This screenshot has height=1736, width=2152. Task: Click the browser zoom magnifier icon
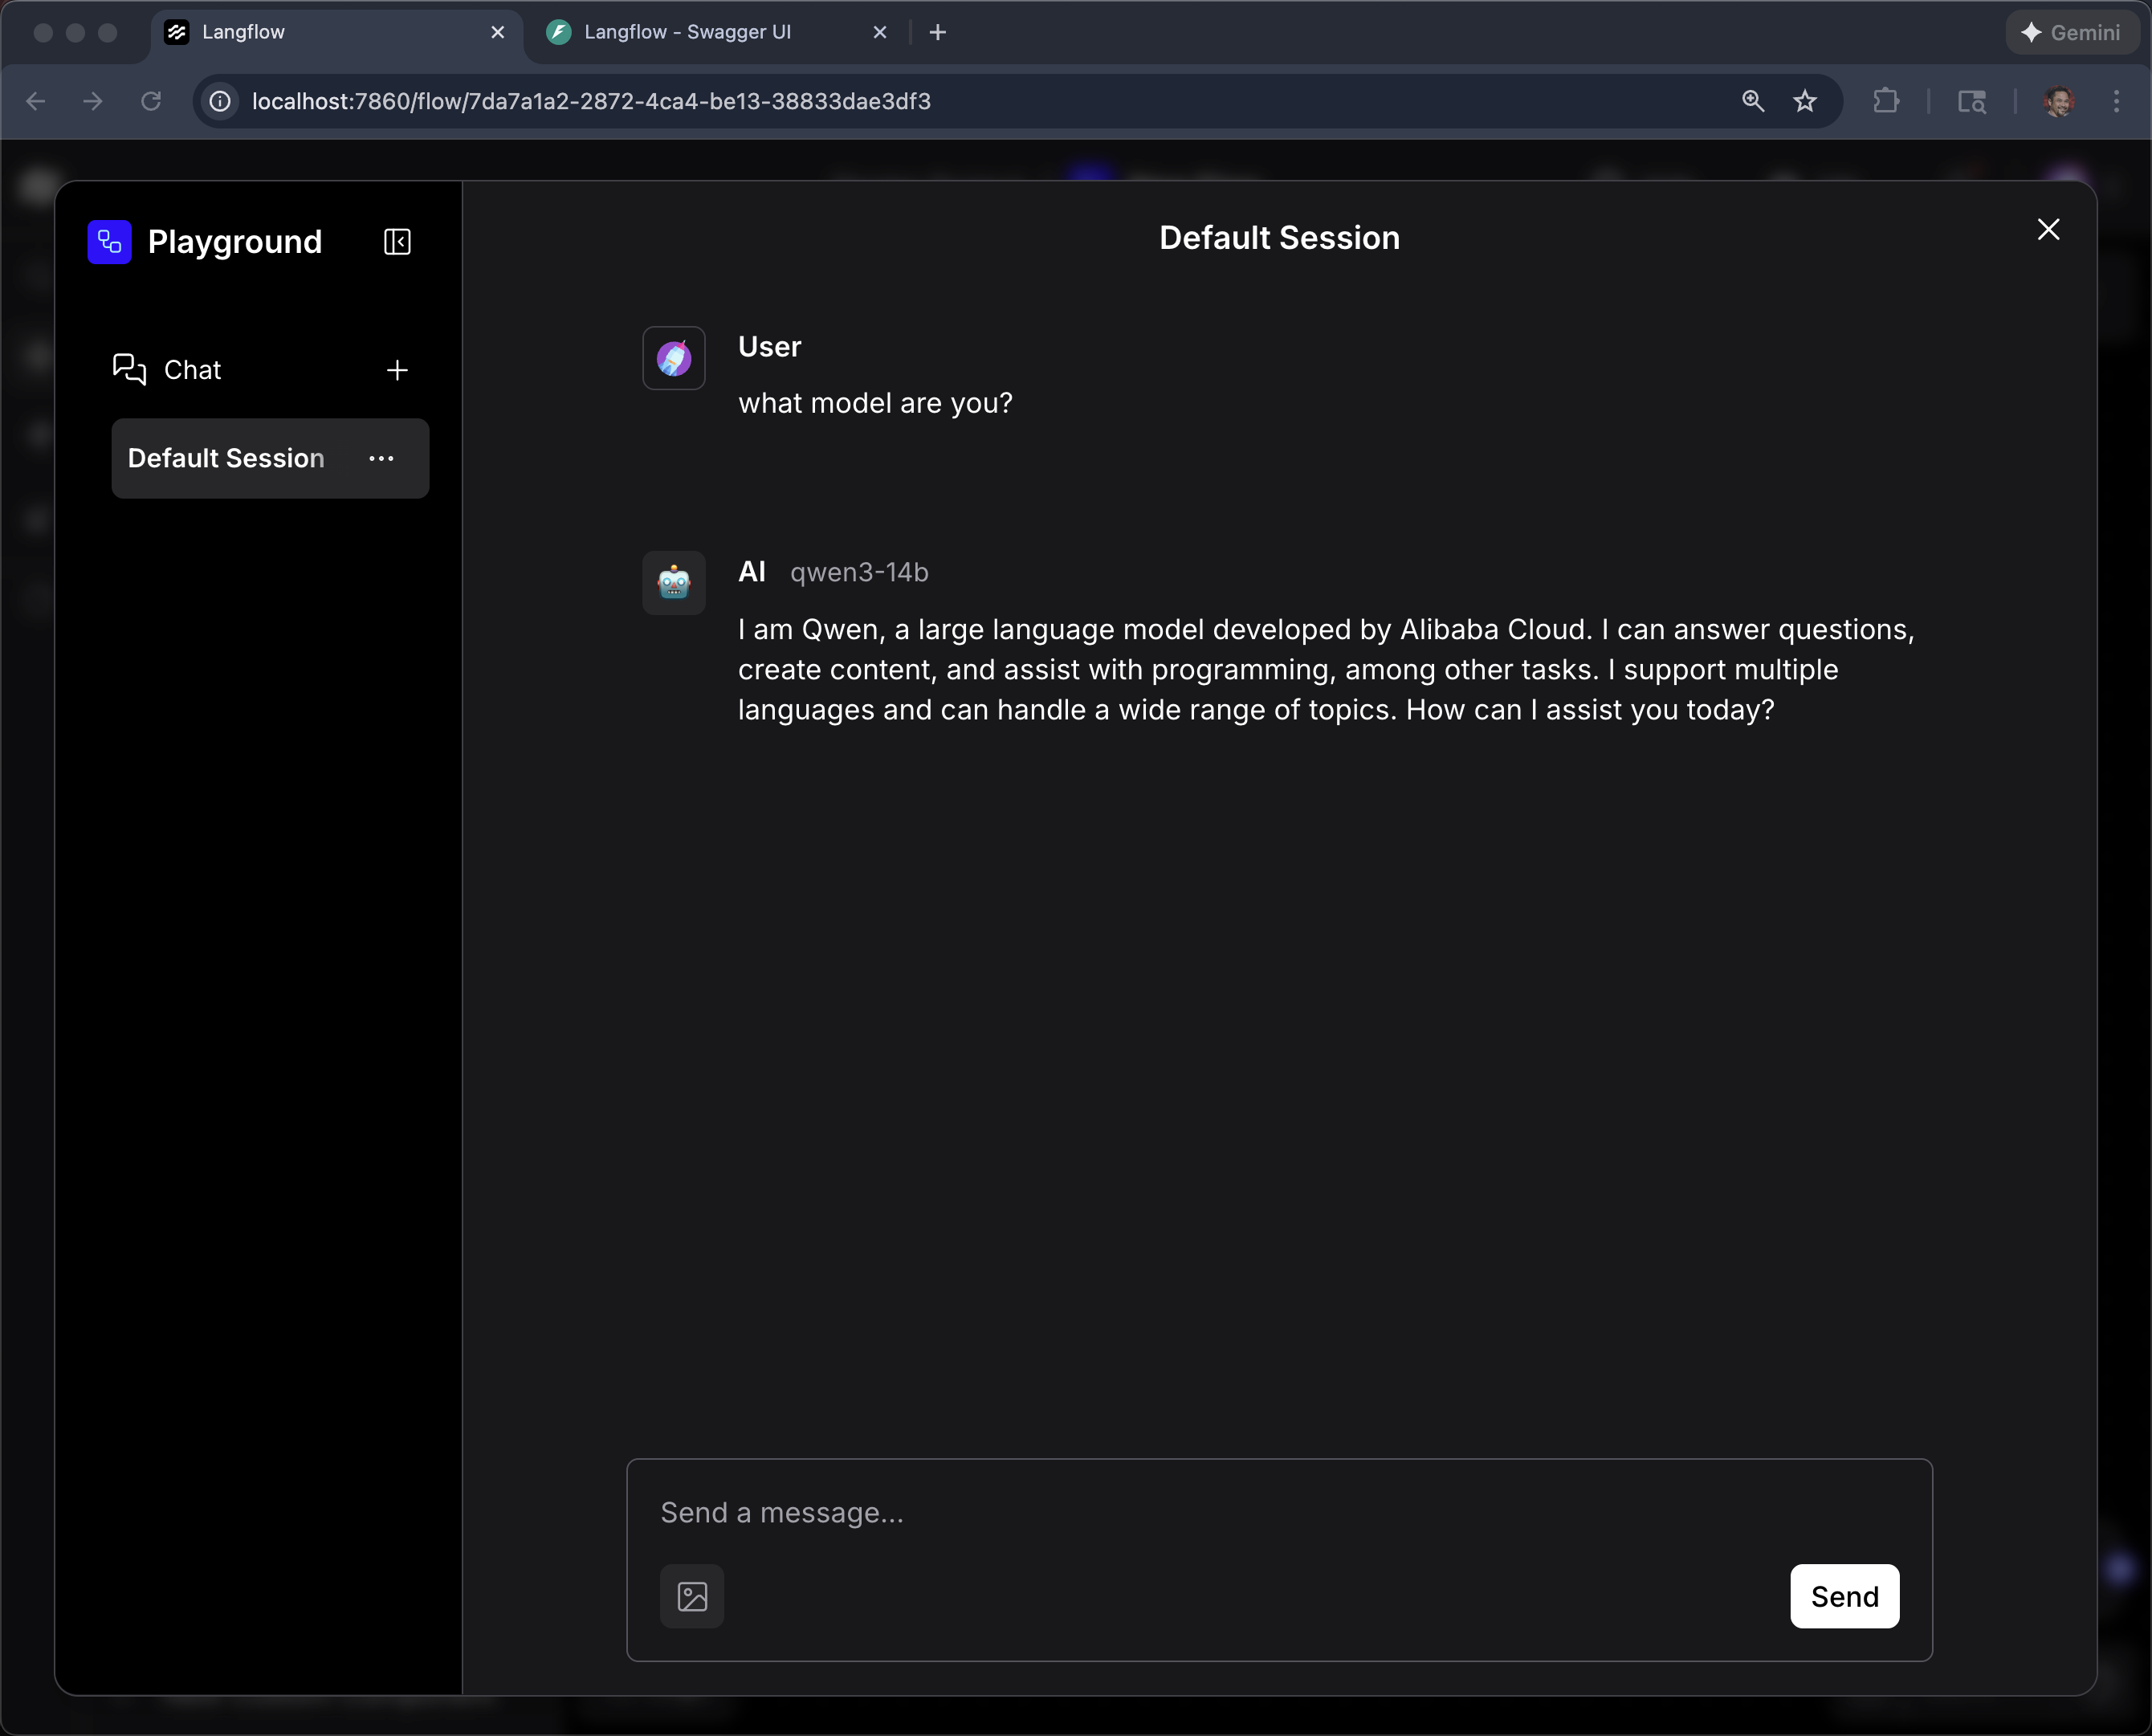click(x=1753, y=101)
